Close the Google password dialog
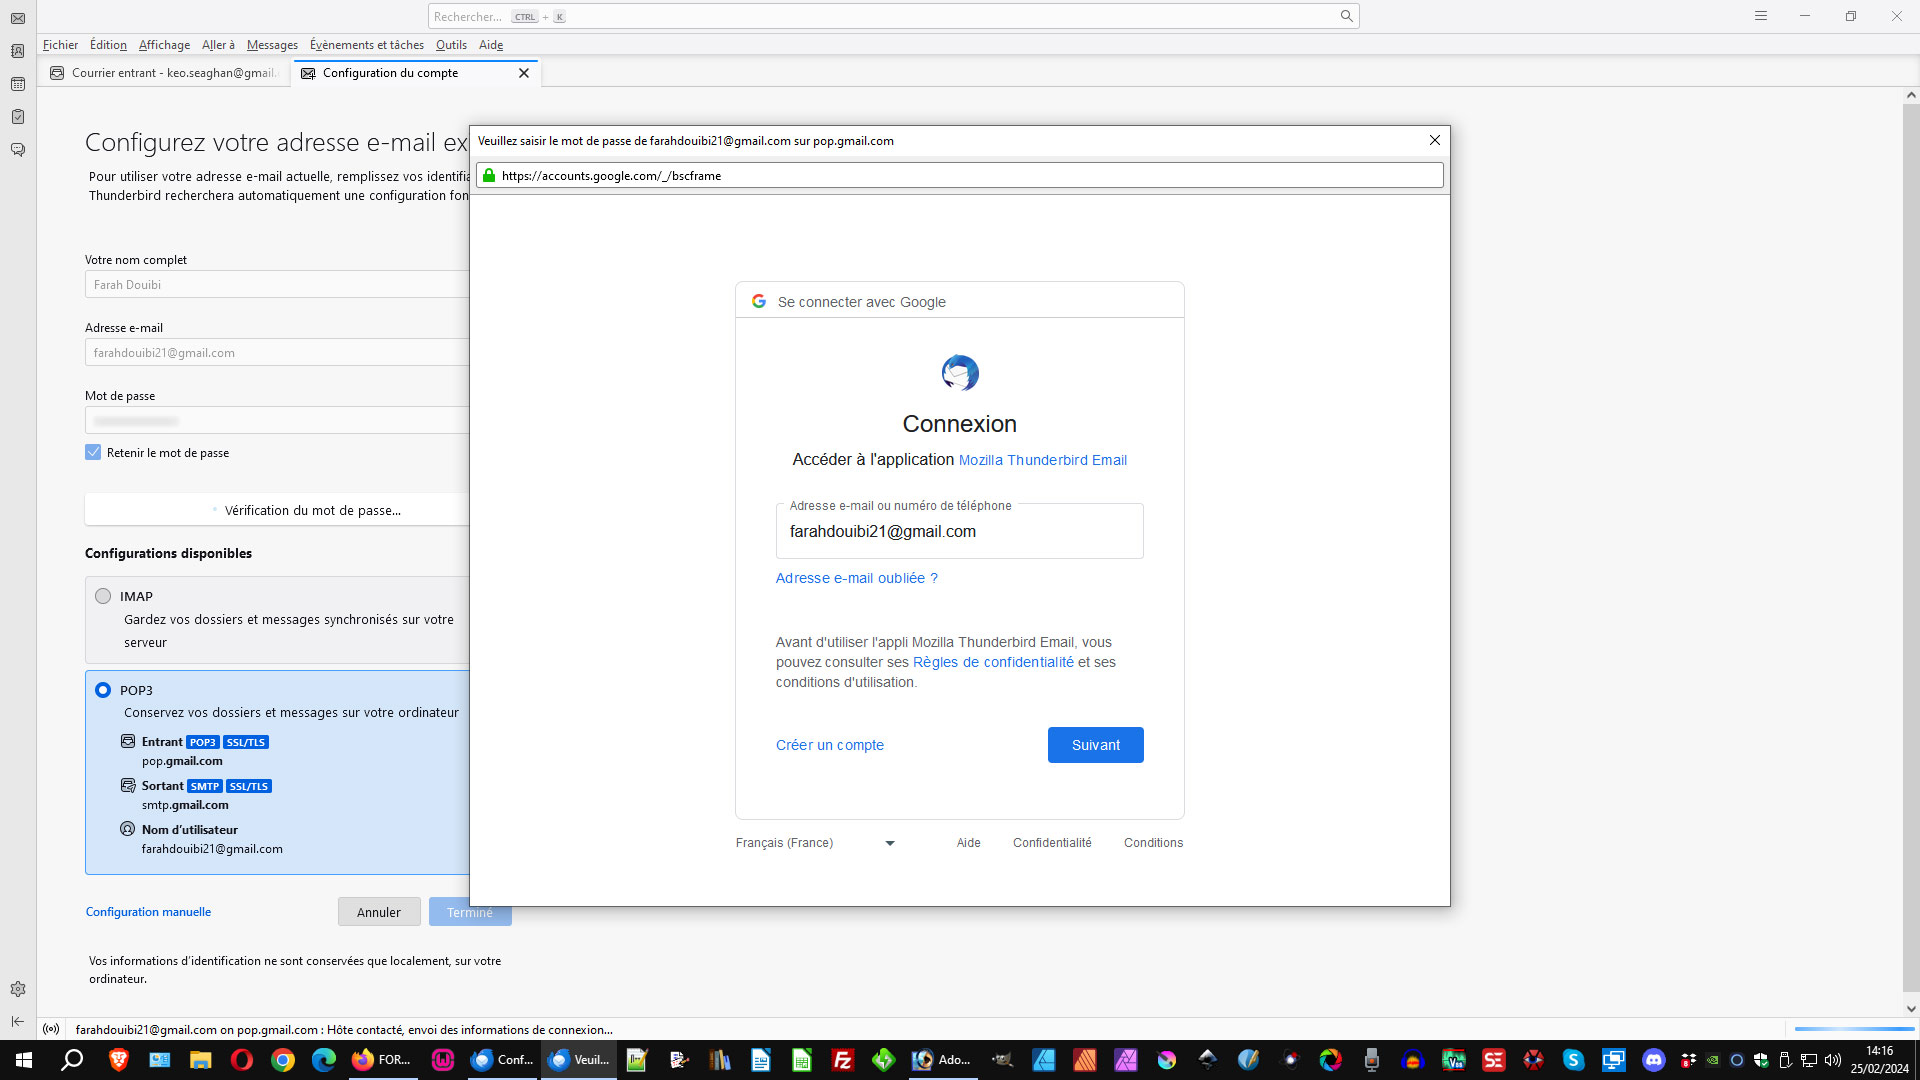 (x=1435, y=140)
